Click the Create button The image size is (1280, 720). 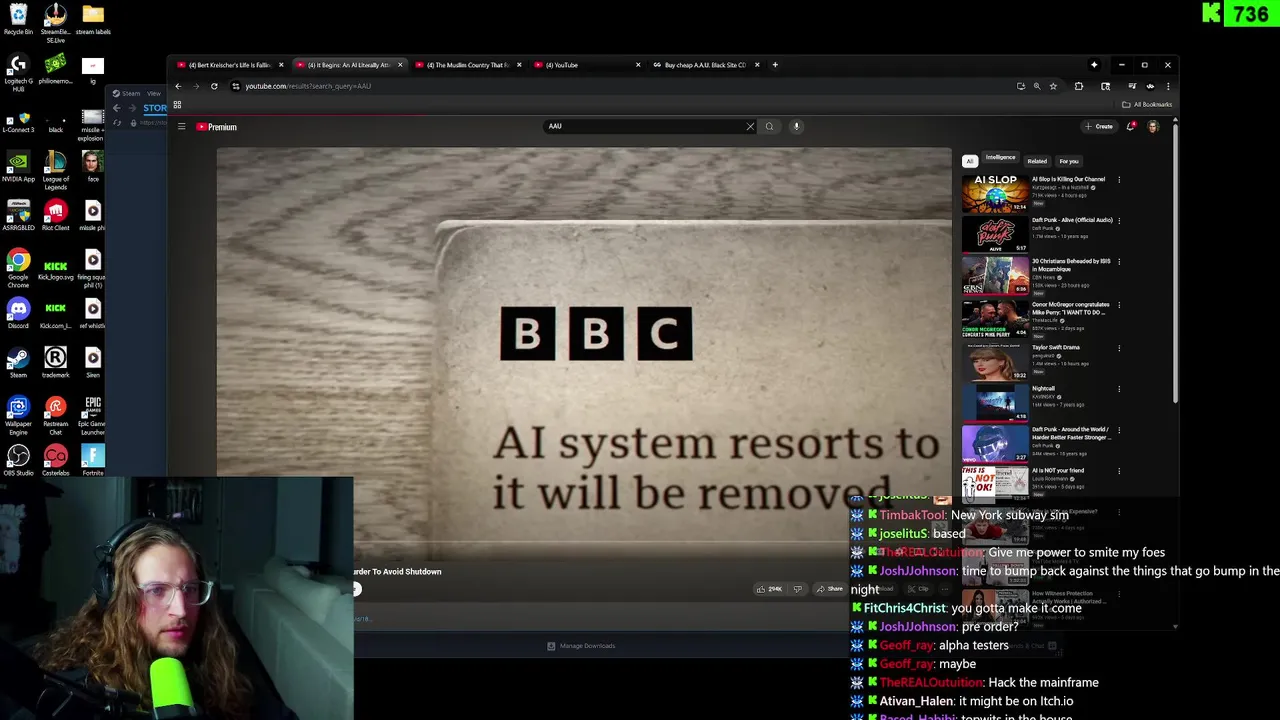[x=1099, y=127]
